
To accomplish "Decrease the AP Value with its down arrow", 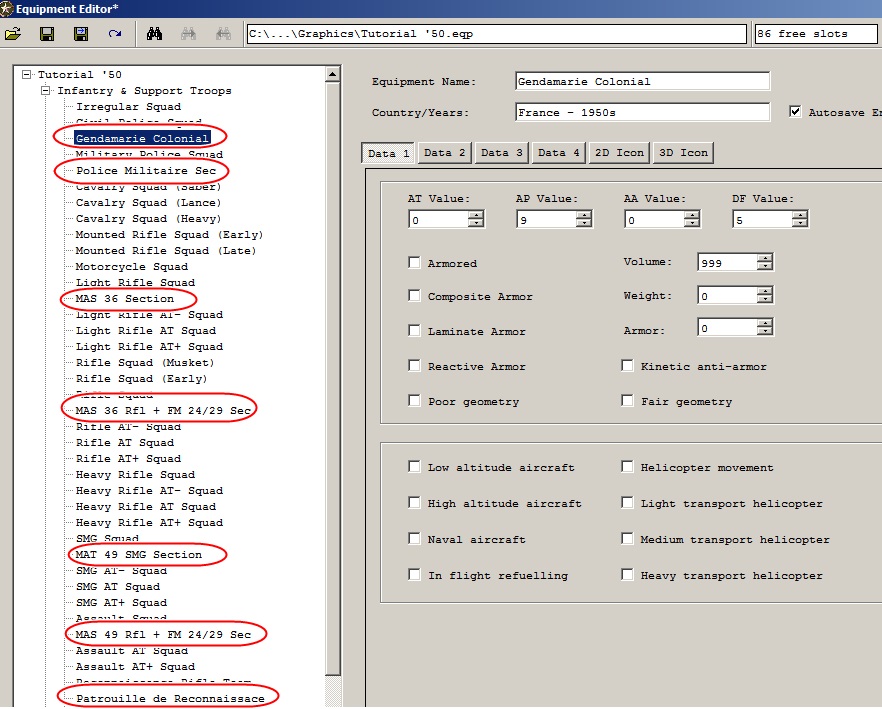I will (x=584, y=223).
